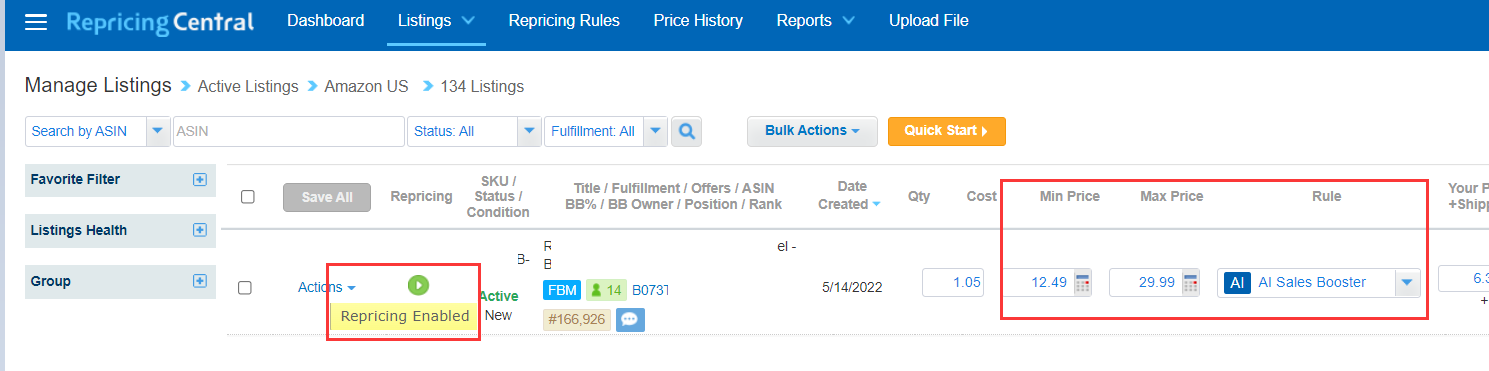The height and width of the screenshot is (371, 1489).
Task: Click the green 14 offers badge
Action: coord(606,290)
